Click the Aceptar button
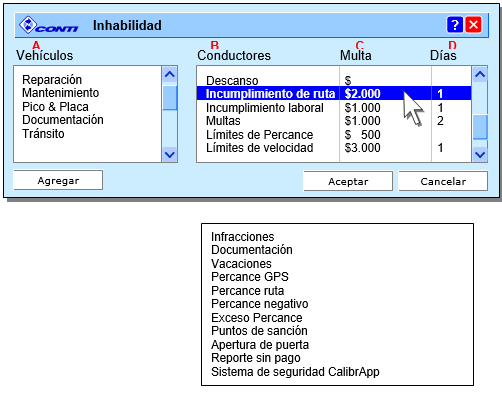The image size is (502, 395). click(348, 181)
